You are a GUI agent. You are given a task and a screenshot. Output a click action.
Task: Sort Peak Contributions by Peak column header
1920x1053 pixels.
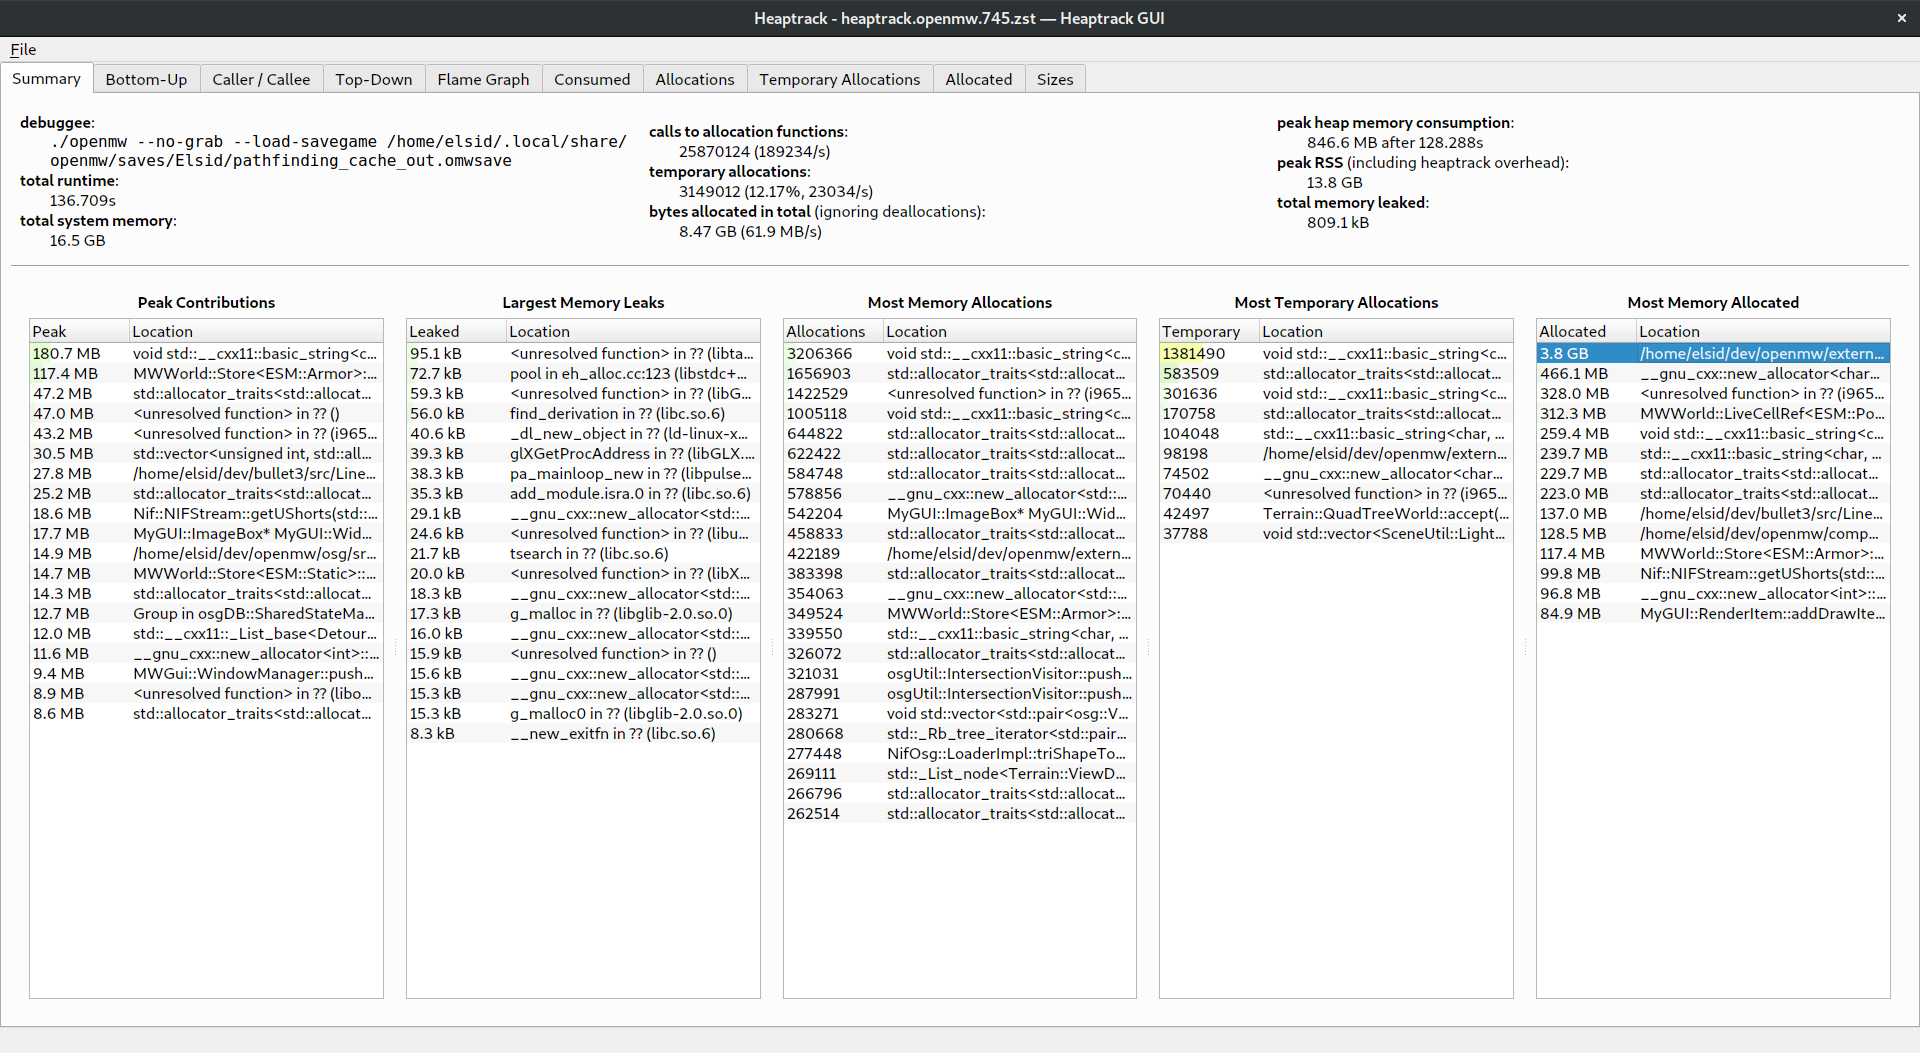pyautogui.click(x=79, y=331)
